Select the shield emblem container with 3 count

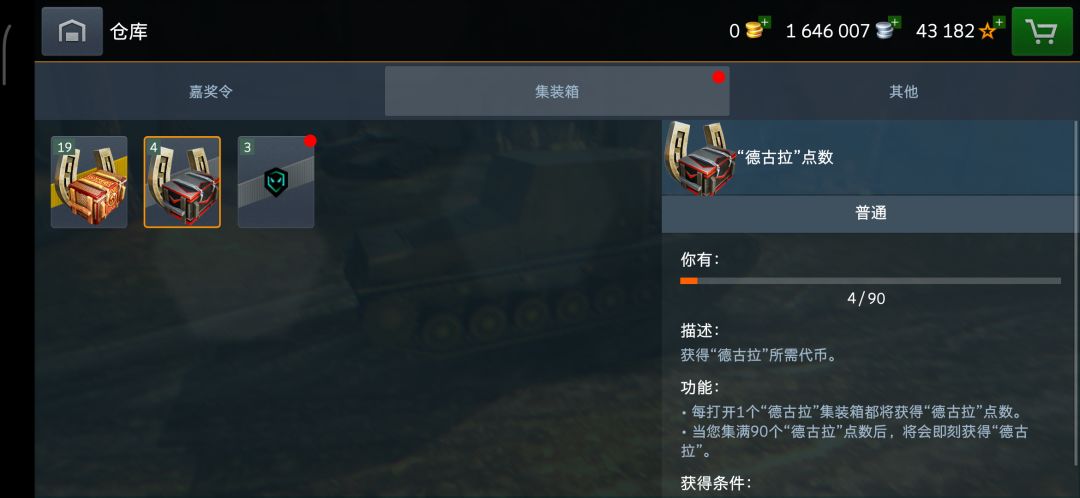coord(276,182)
